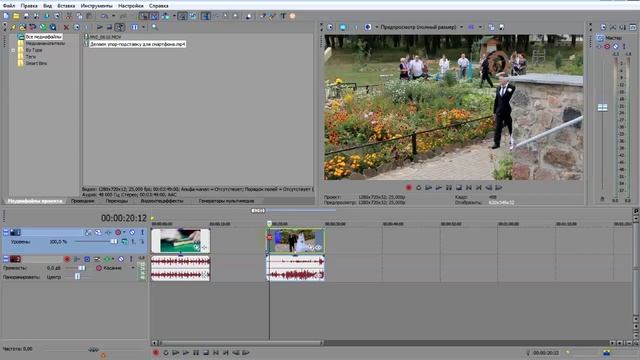
Task: Create a new project via toolbar icon
Action: coord(6,16)
